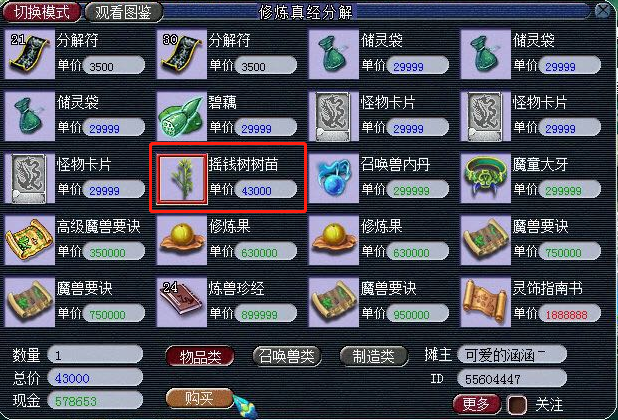Open the 召唤兽类 summons tab
Viewport: 618px width, 420px height.
point(287,357)
